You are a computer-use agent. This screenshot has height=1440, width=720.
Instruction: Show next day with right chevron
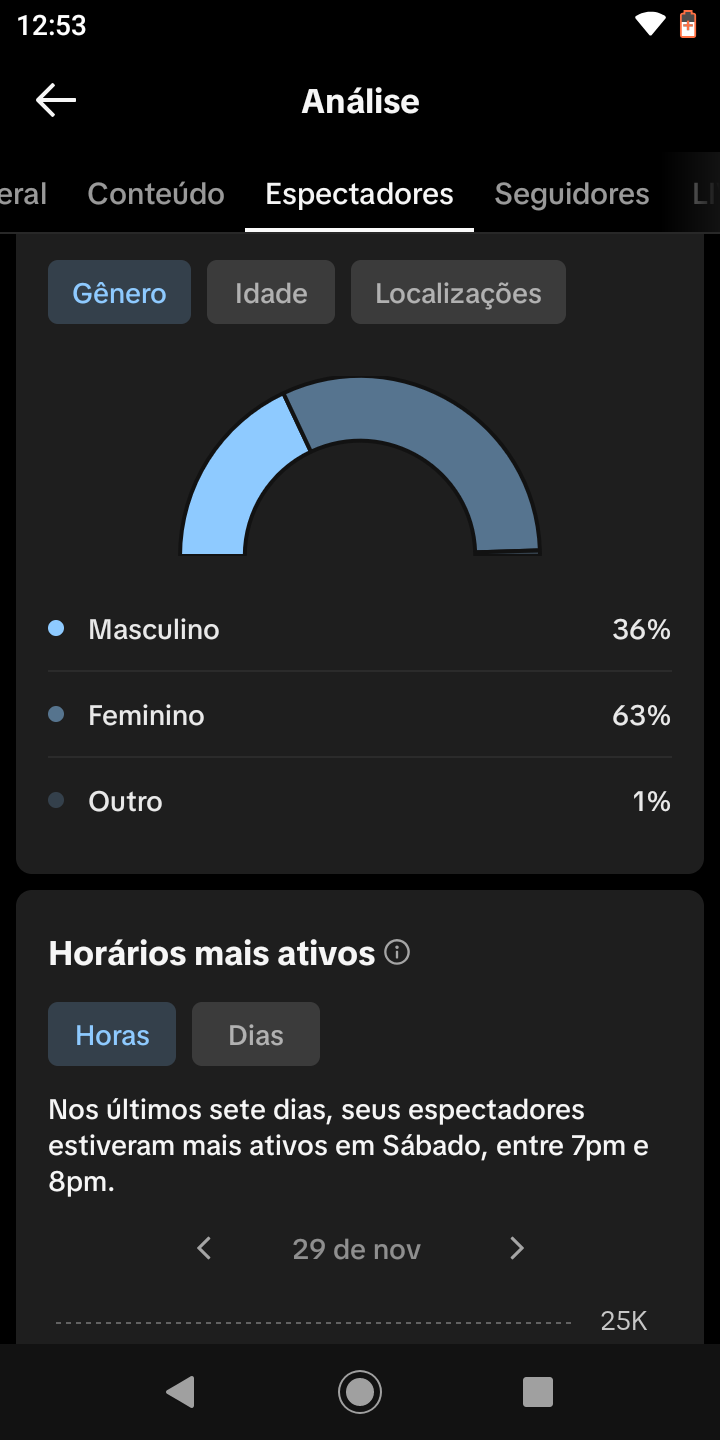pos(516,1248)
